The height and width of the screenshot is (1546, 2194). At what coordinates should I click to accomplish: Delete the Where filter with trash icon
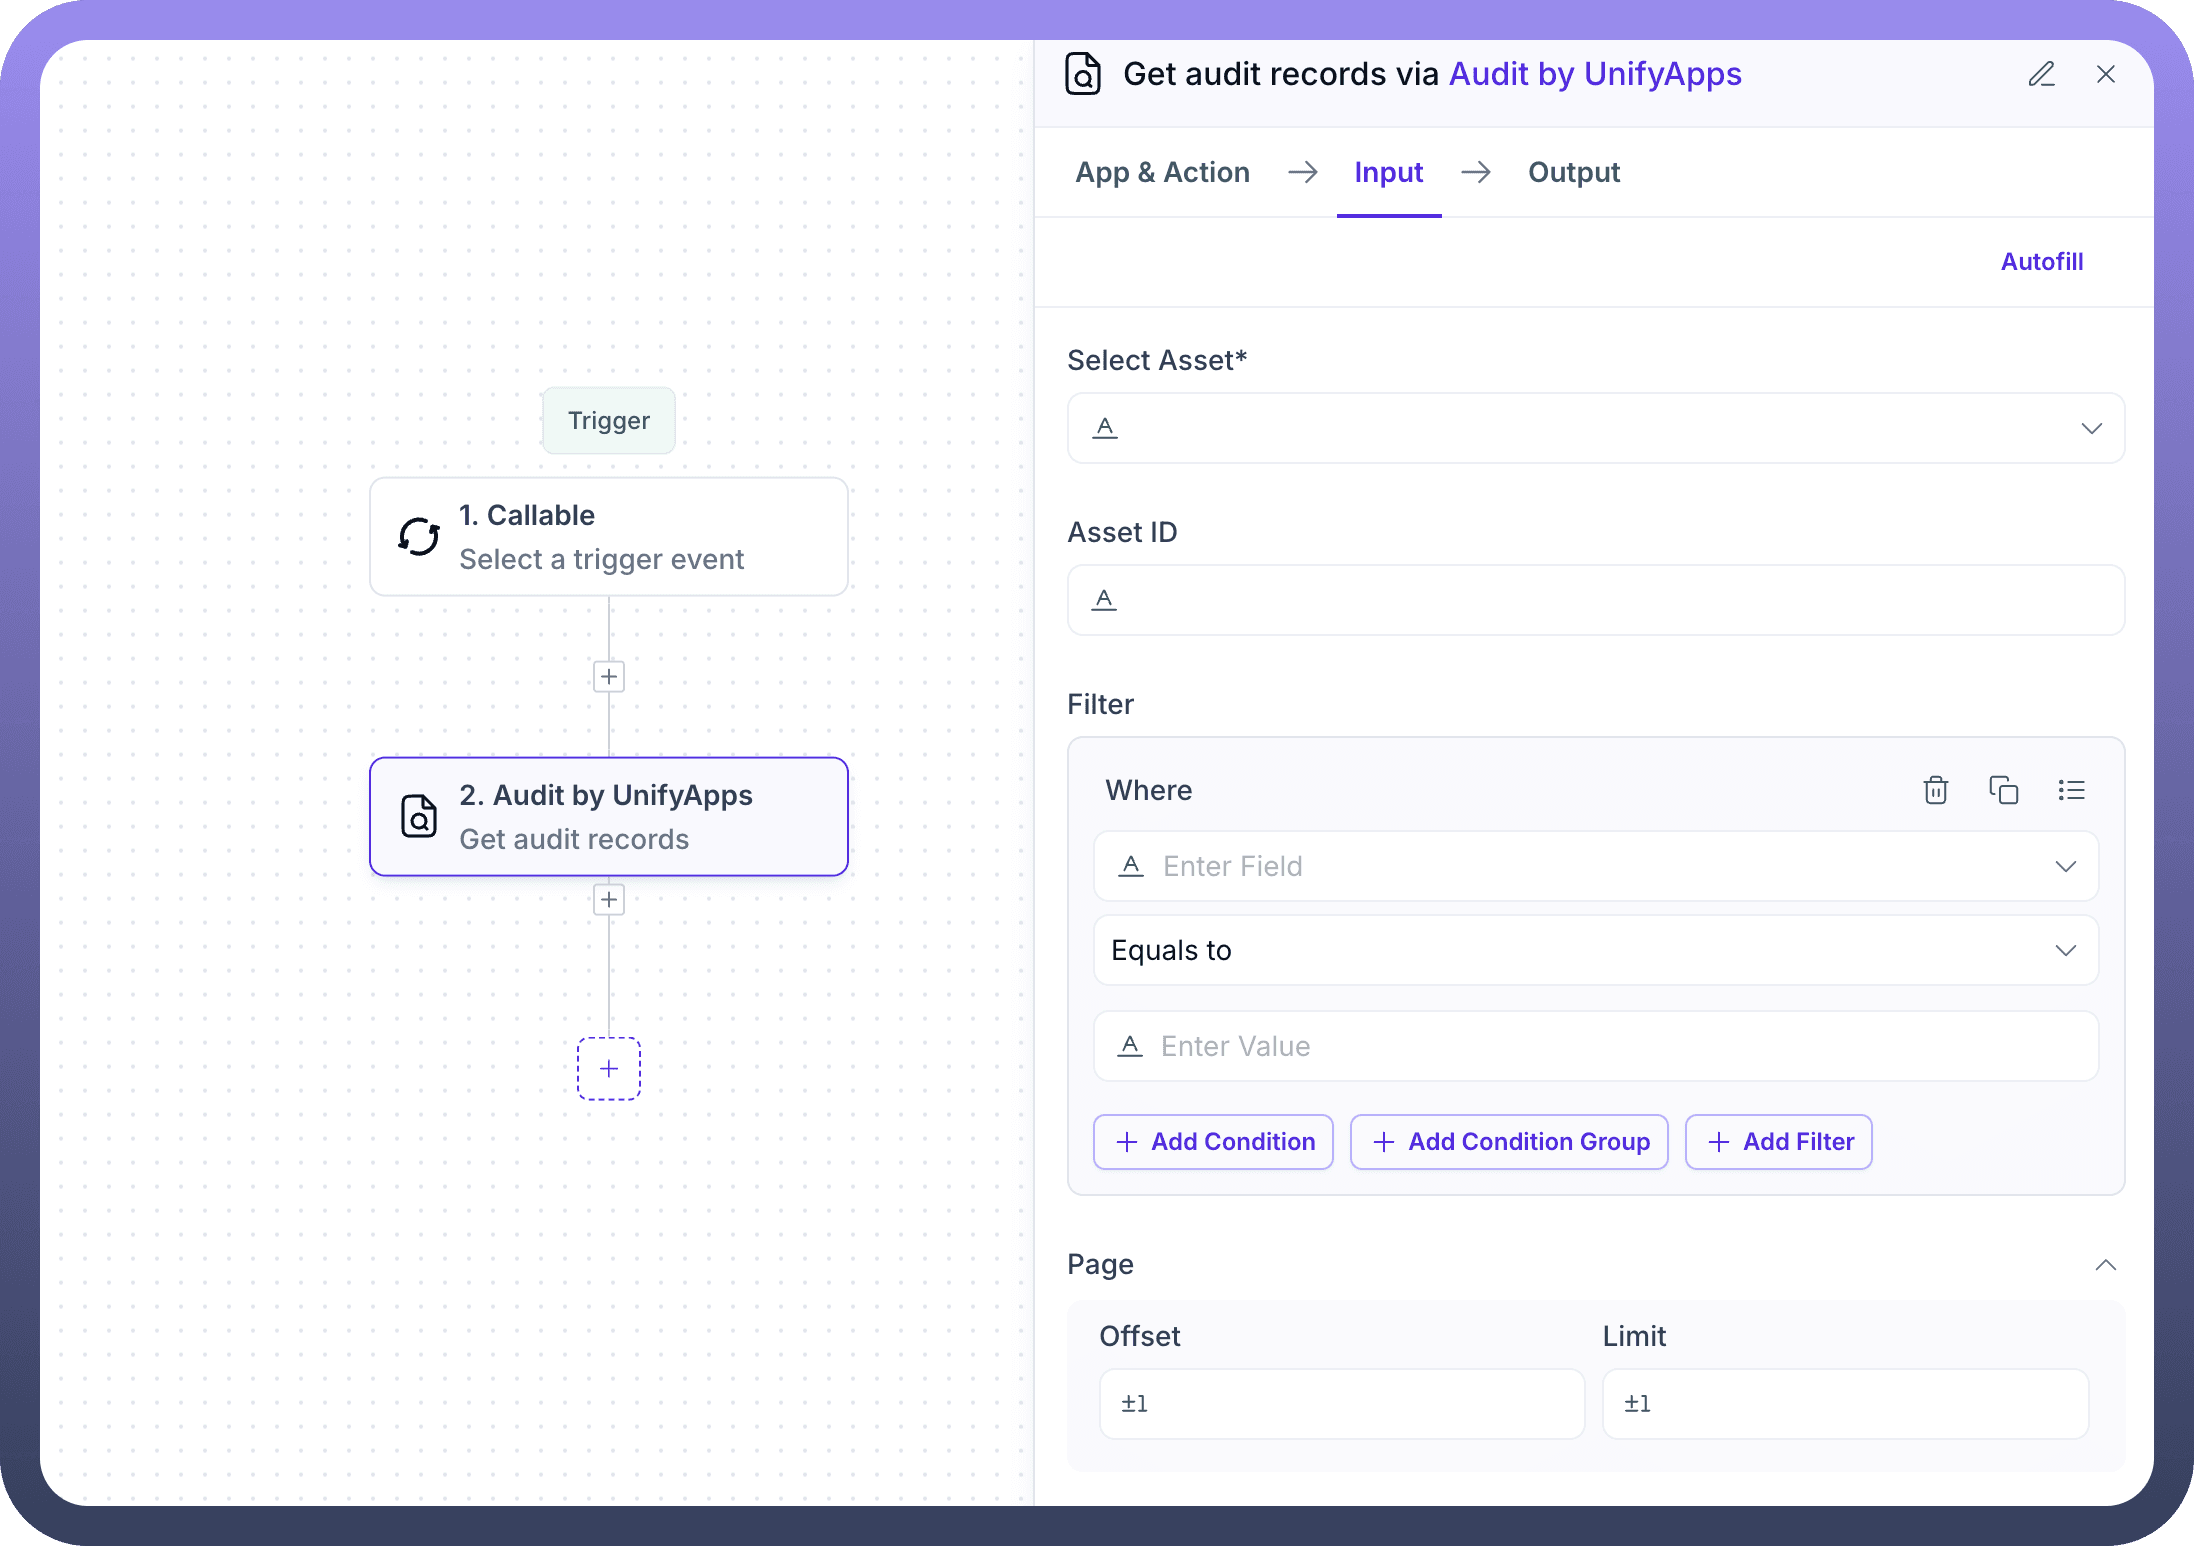1935,790
